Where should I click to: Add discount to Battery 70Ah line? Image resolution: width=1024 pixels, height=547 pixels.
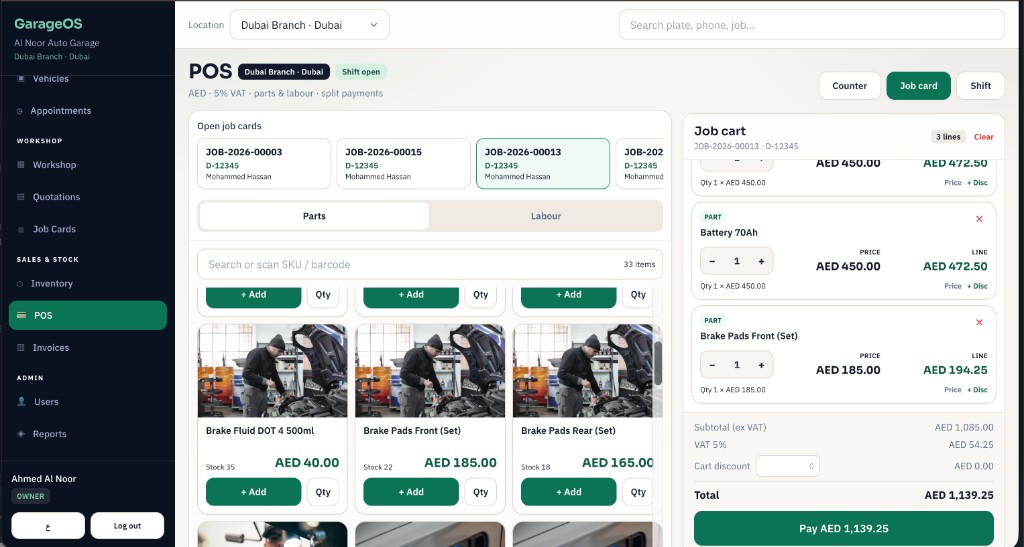coord(978,286)
